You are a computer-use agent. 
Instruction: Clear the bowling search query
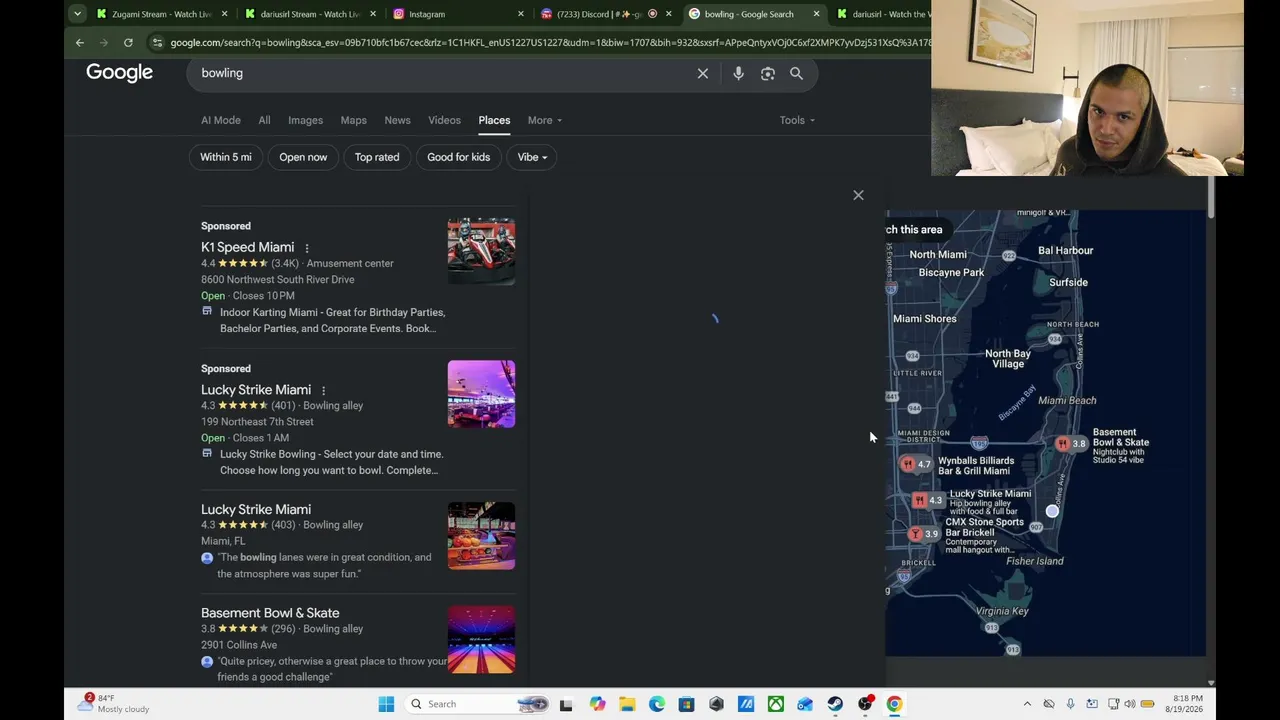pyautogui.click(x=703, y=73)
